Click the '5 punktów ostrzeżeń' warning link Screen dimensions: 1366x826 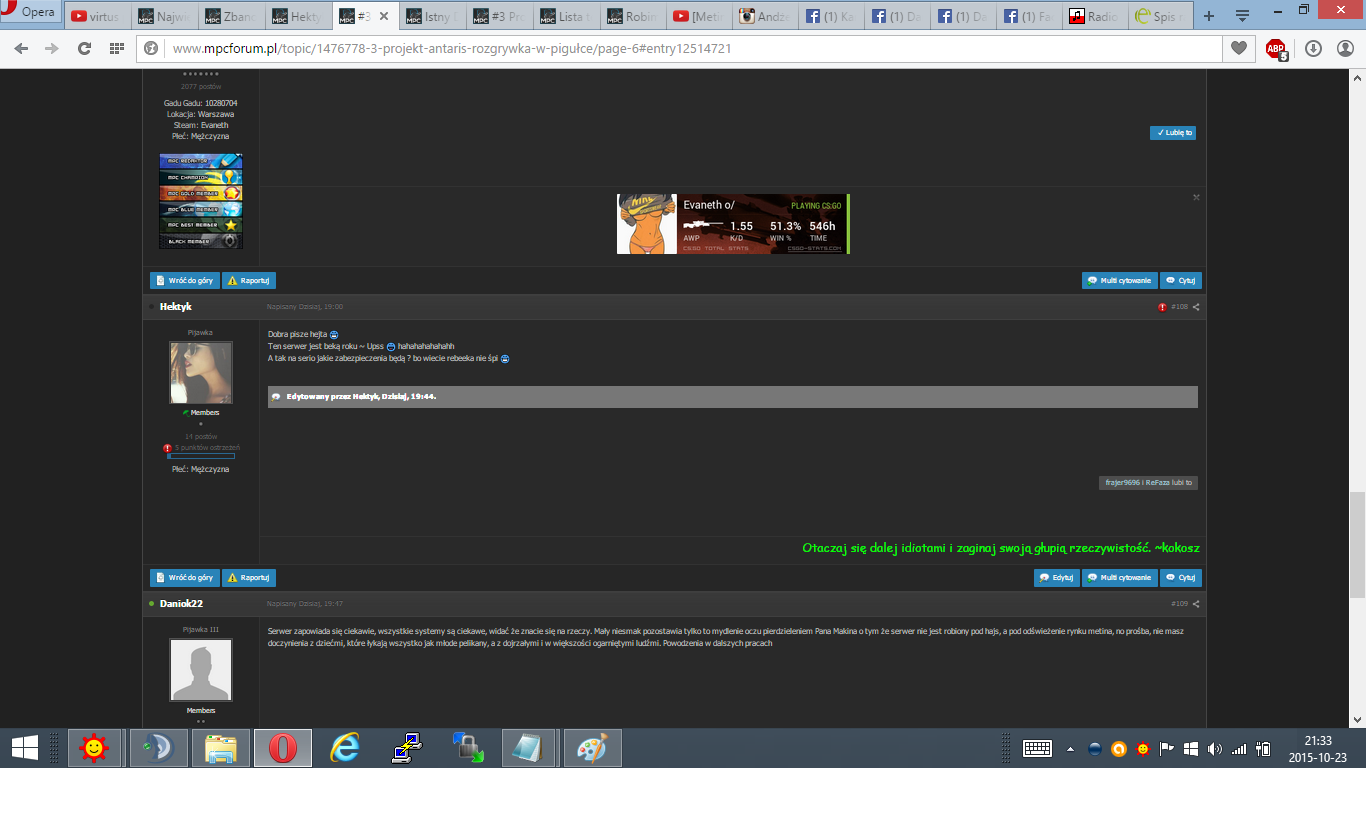207,448
